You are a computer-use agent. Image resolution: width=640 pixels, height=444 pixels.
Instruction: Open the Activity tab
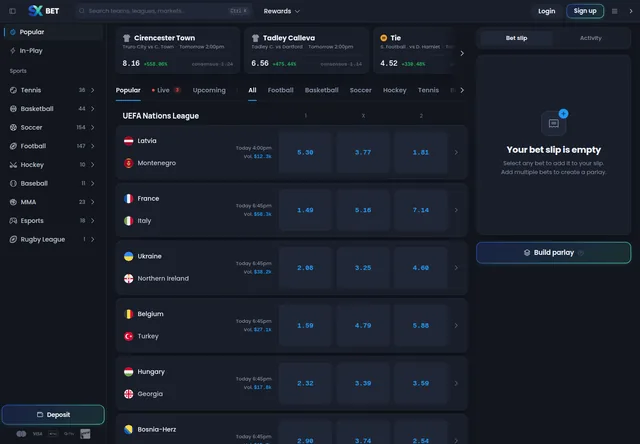[591, 38]
